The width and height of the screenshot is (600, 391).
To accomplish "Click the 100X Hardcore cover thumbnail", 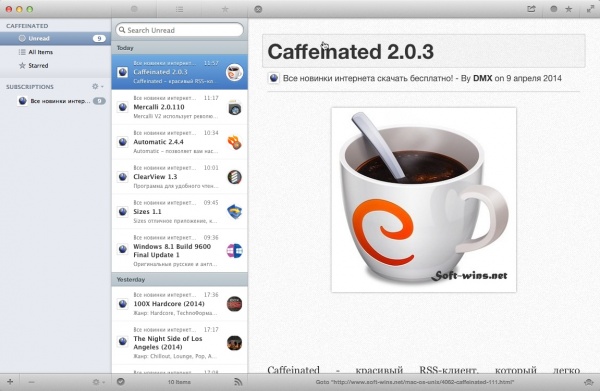I will coord(234,304).
